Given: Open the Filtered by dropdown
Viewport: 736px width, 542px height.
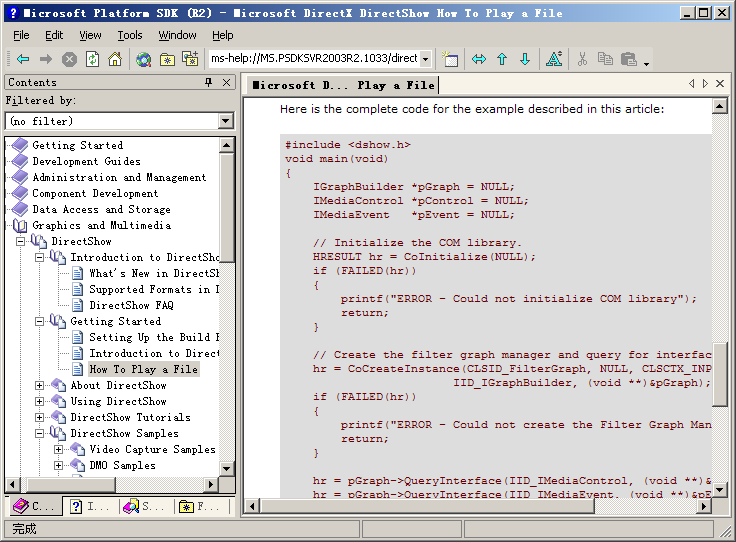Looking at the screenshot, I should tap(226, 121).
